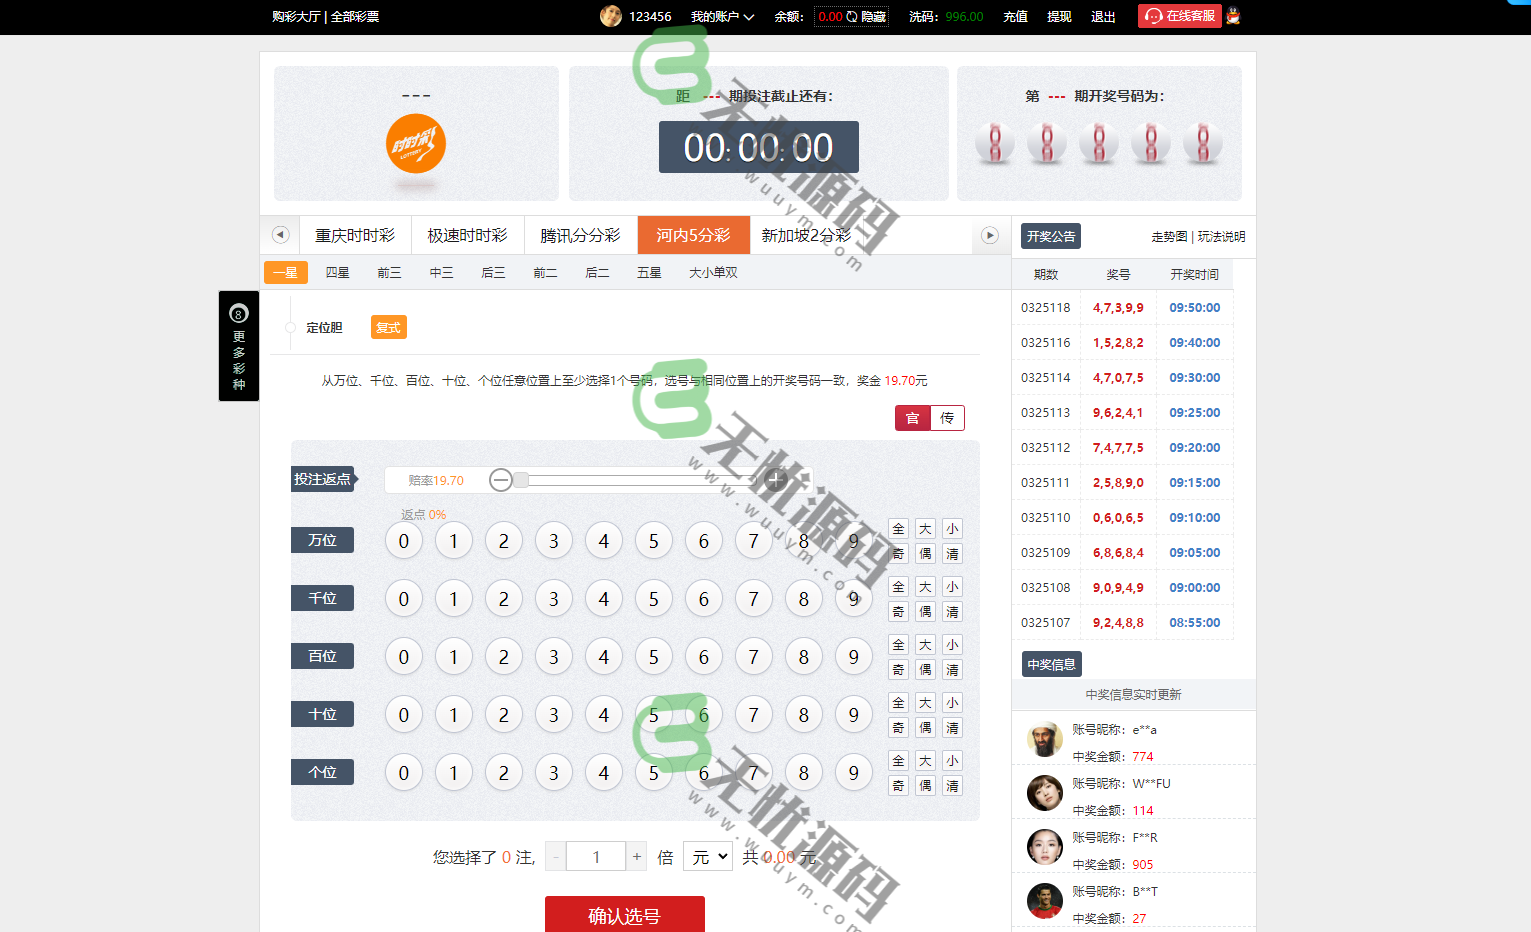The width and height of the screenshot is (1531, 932).
Task: Click the 确认选号 confirm button
Action: (624, 914)
